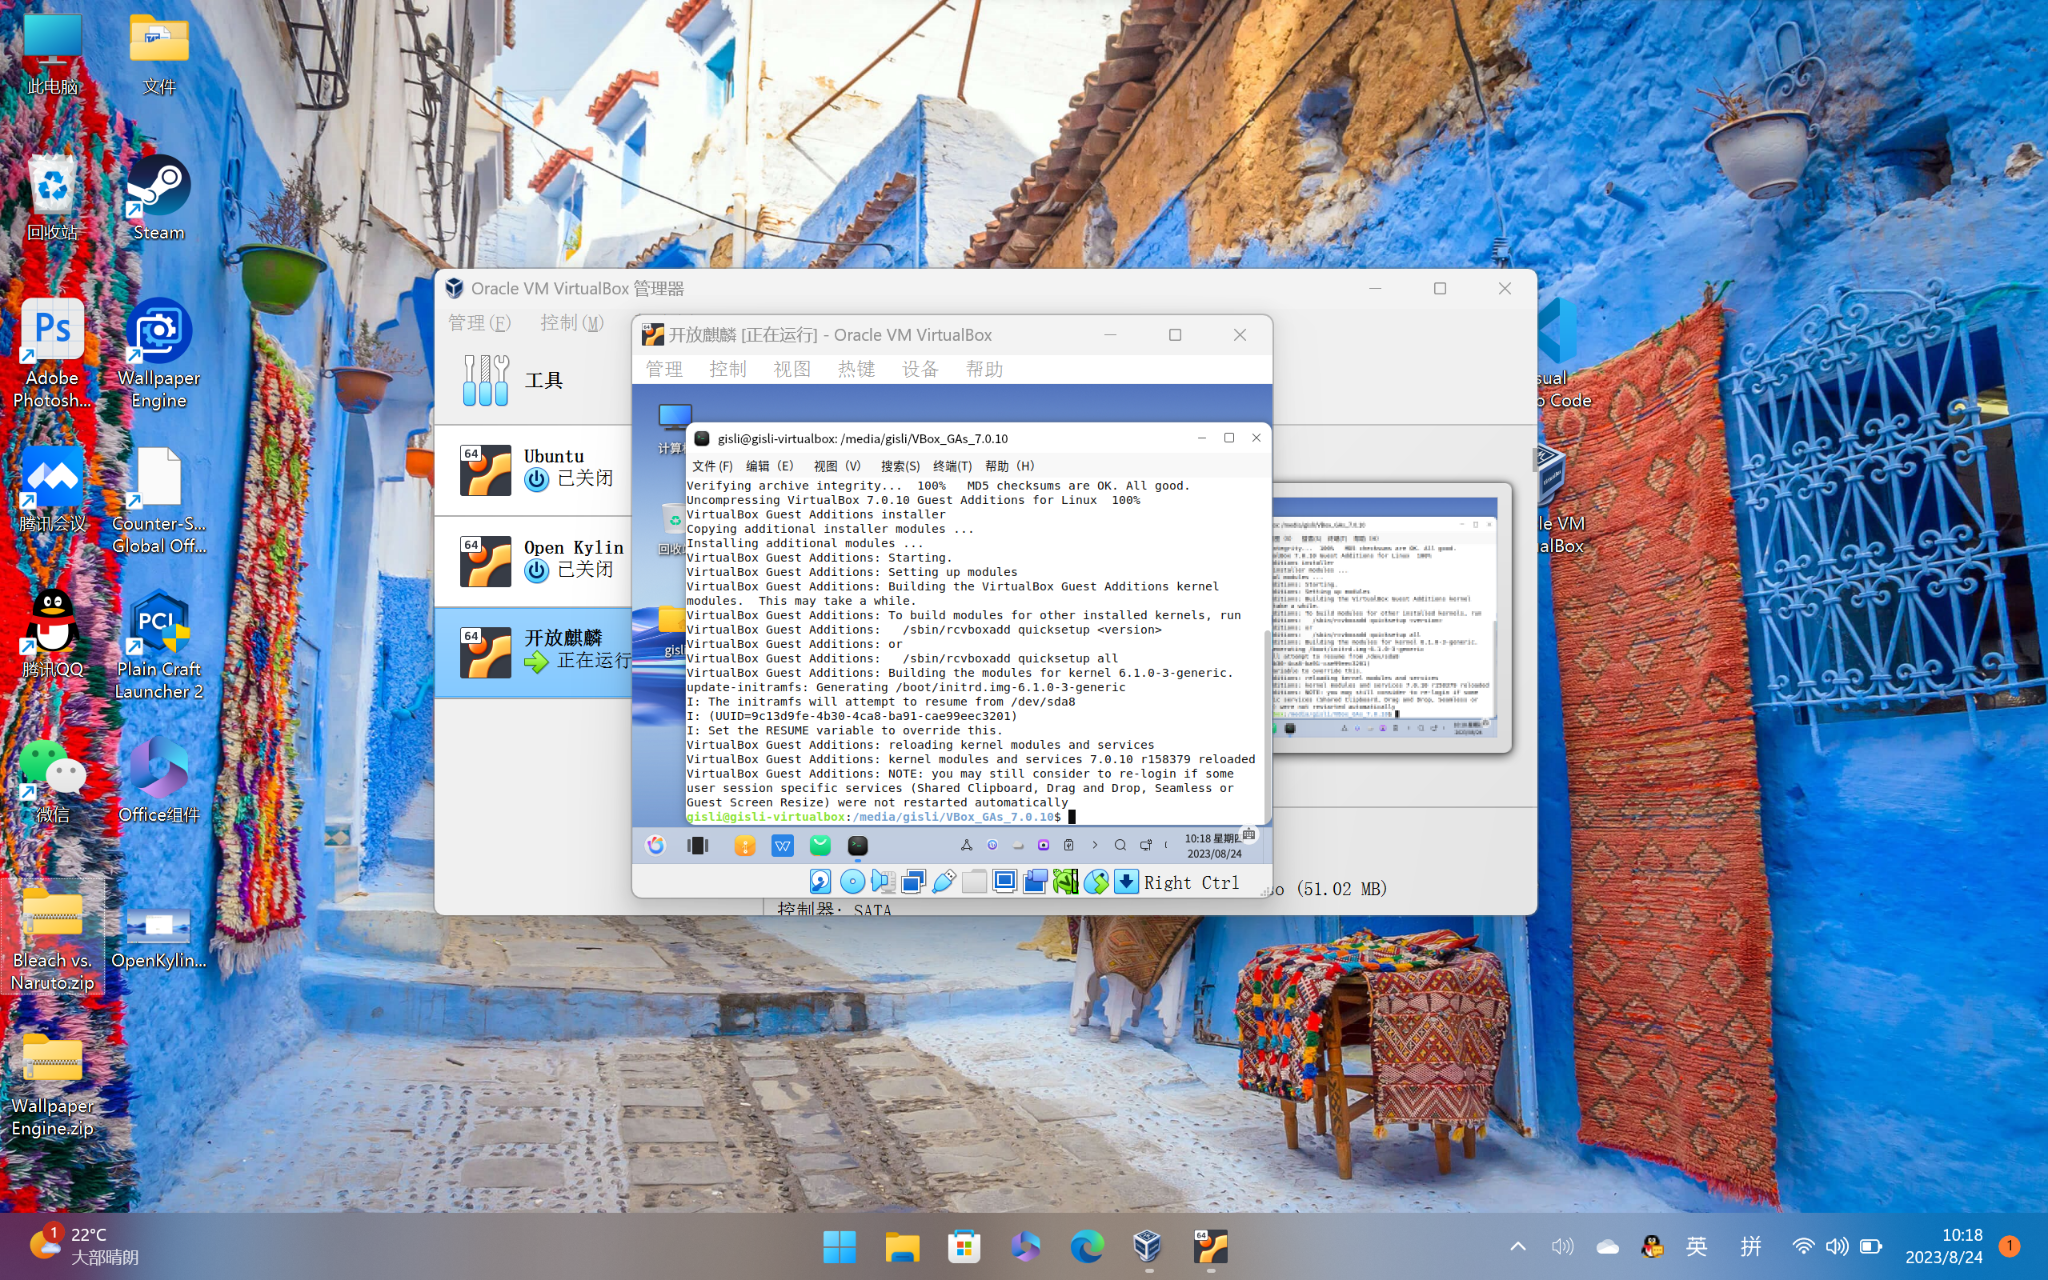Select Adobe Photoshop desktop shortcut

coord(52,354)
